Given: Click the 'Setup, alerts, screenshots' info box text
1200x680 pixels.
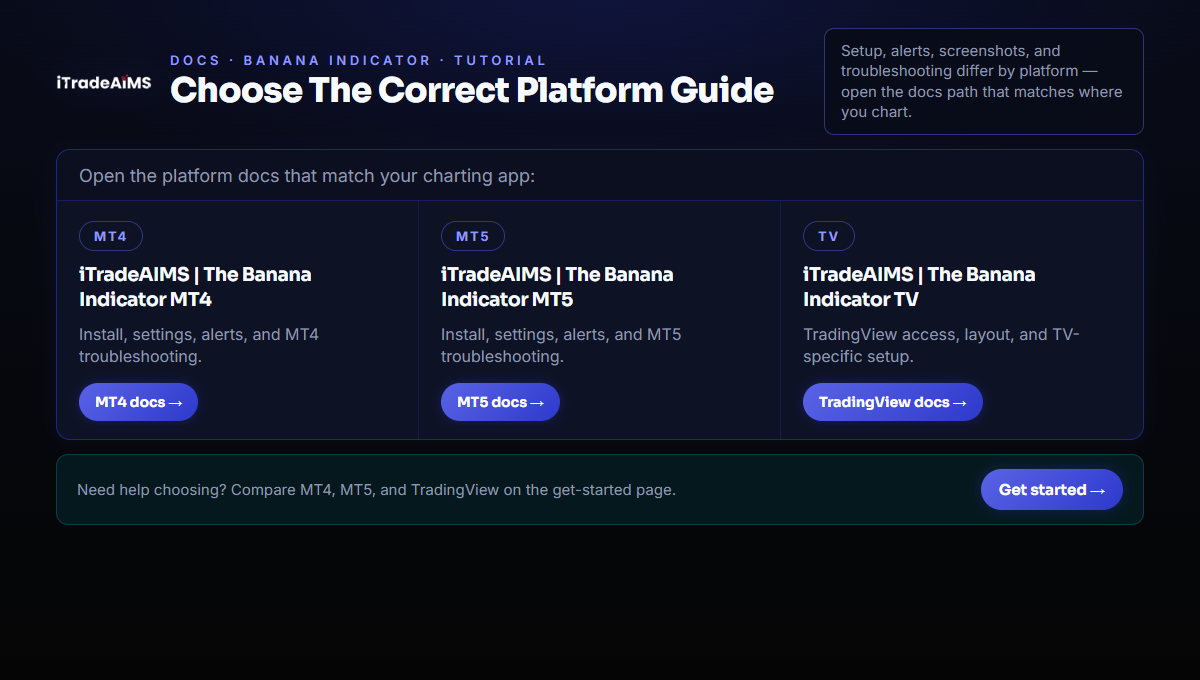Looking at the screenshot, I should 982,81.
